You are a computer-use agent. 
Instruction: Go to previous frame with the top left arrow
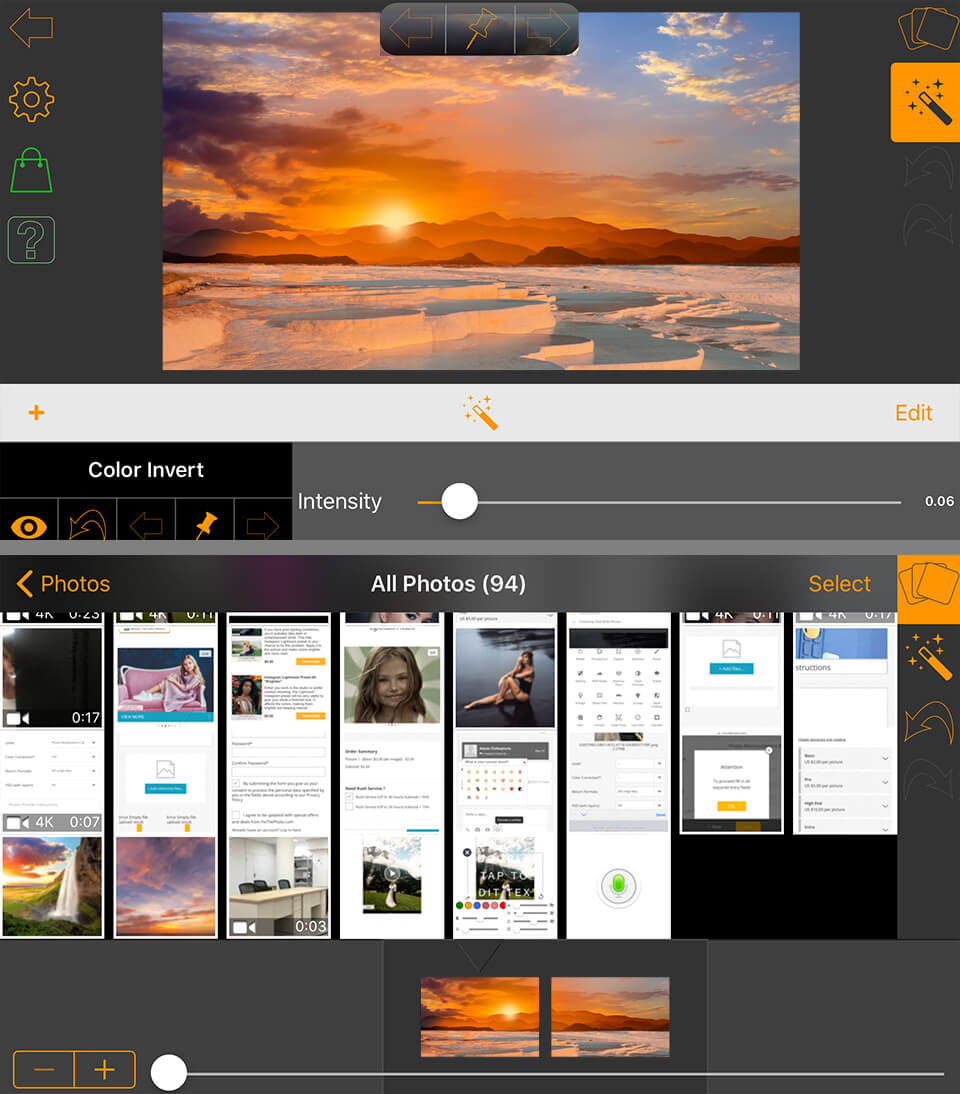tap(413, 29)
